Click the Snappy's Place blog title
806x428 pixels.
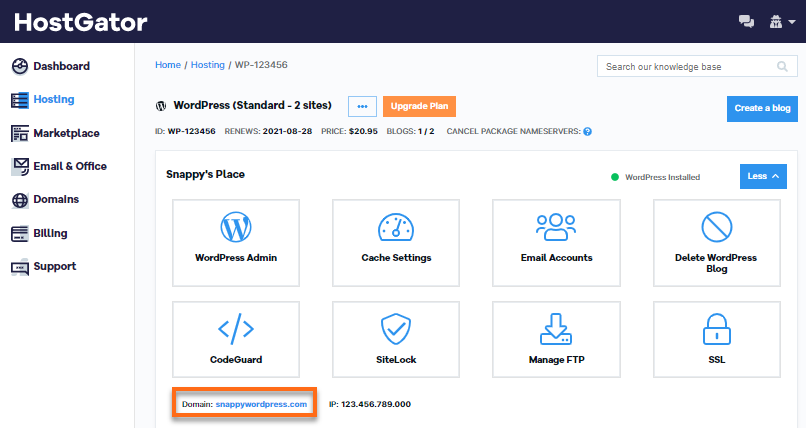point(205,174)
